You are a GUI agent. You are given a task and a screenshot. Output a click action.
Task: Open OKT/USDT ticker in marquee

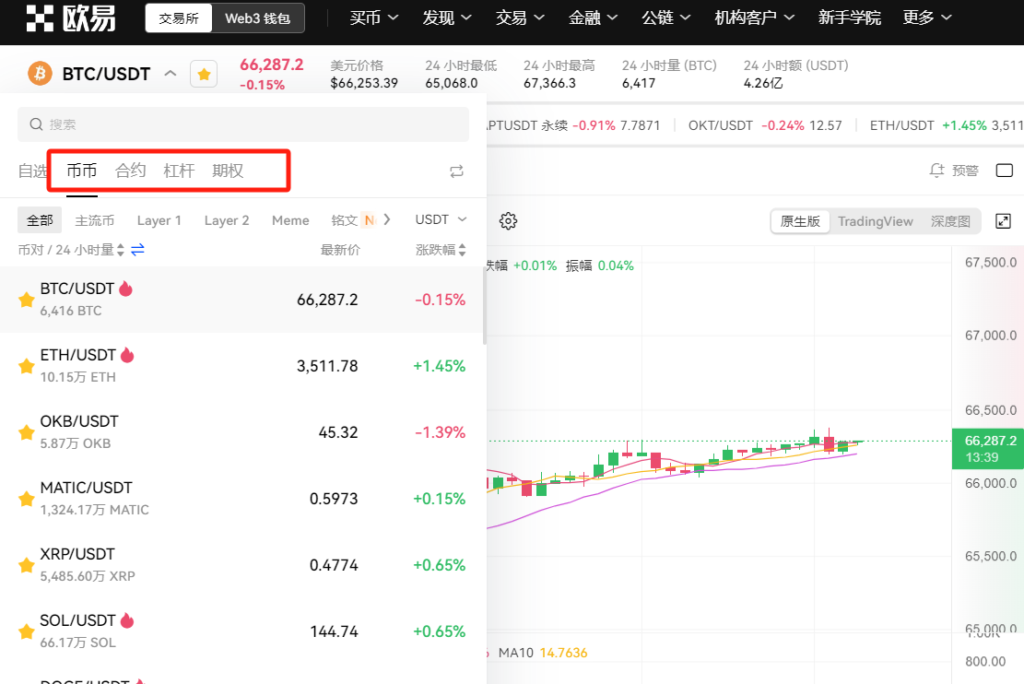click(x=765, y=125)
